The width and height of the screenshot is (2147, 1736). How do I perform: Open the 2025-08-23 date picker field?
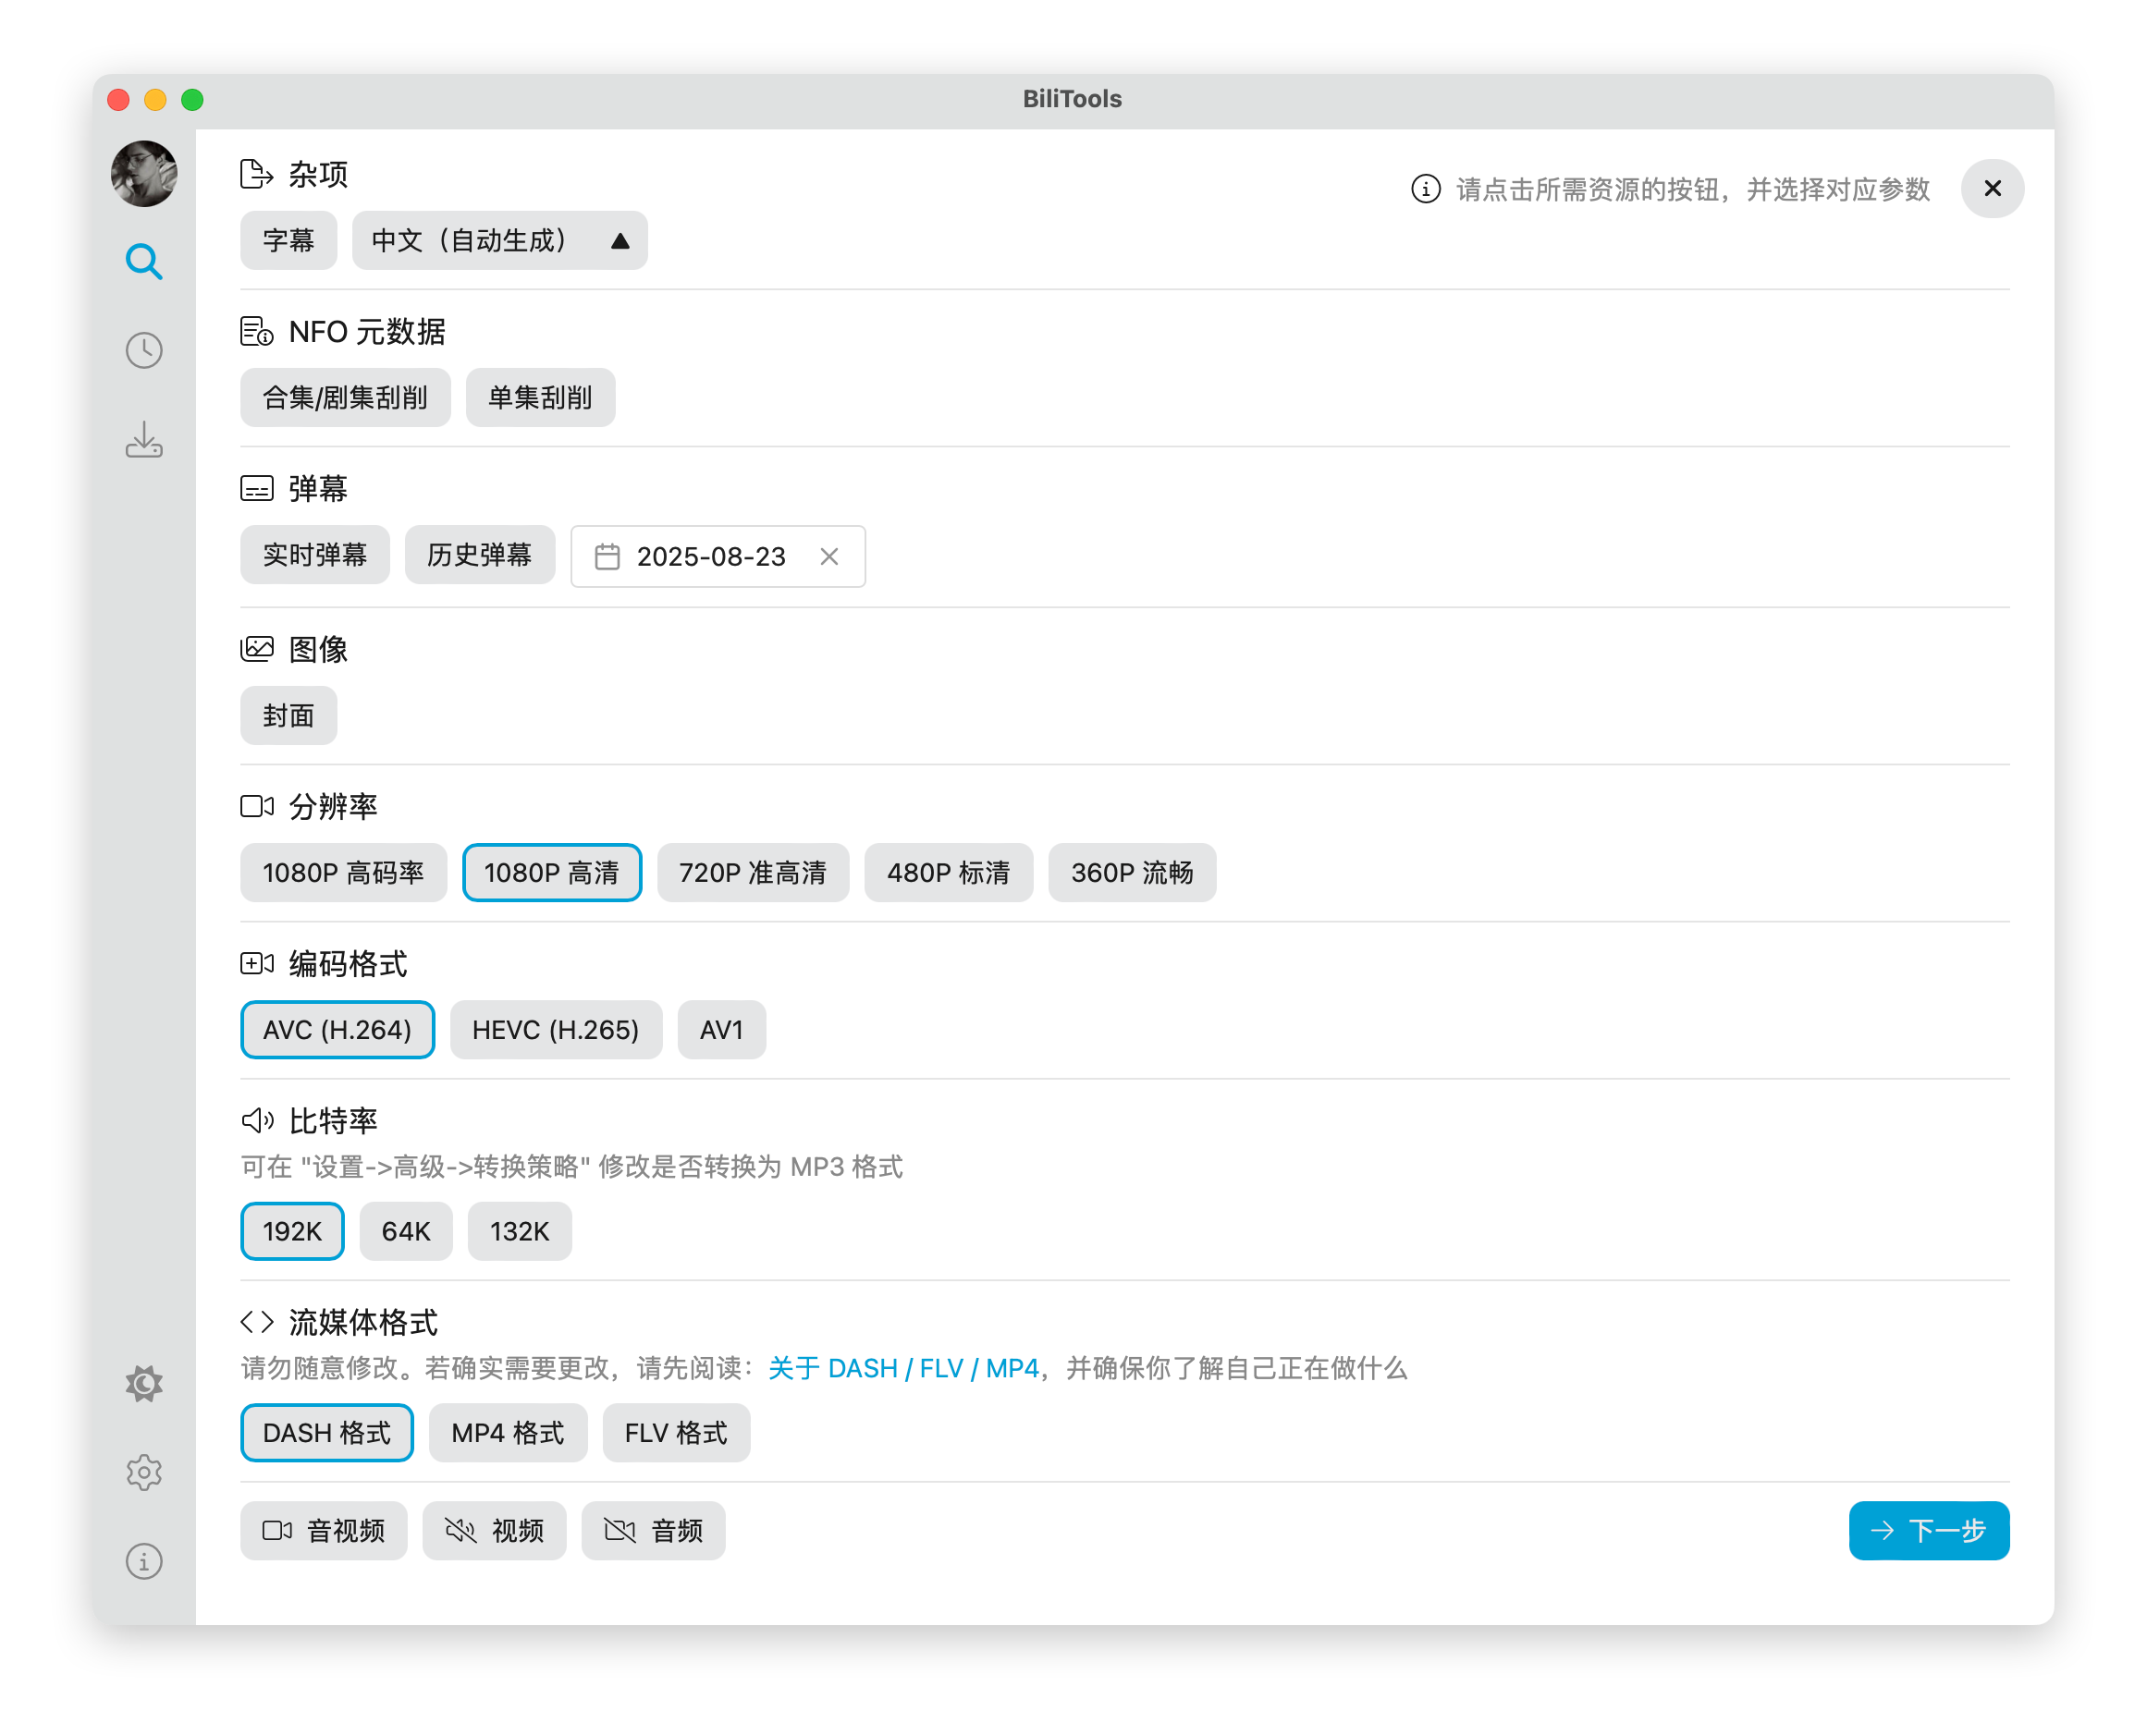717,557
